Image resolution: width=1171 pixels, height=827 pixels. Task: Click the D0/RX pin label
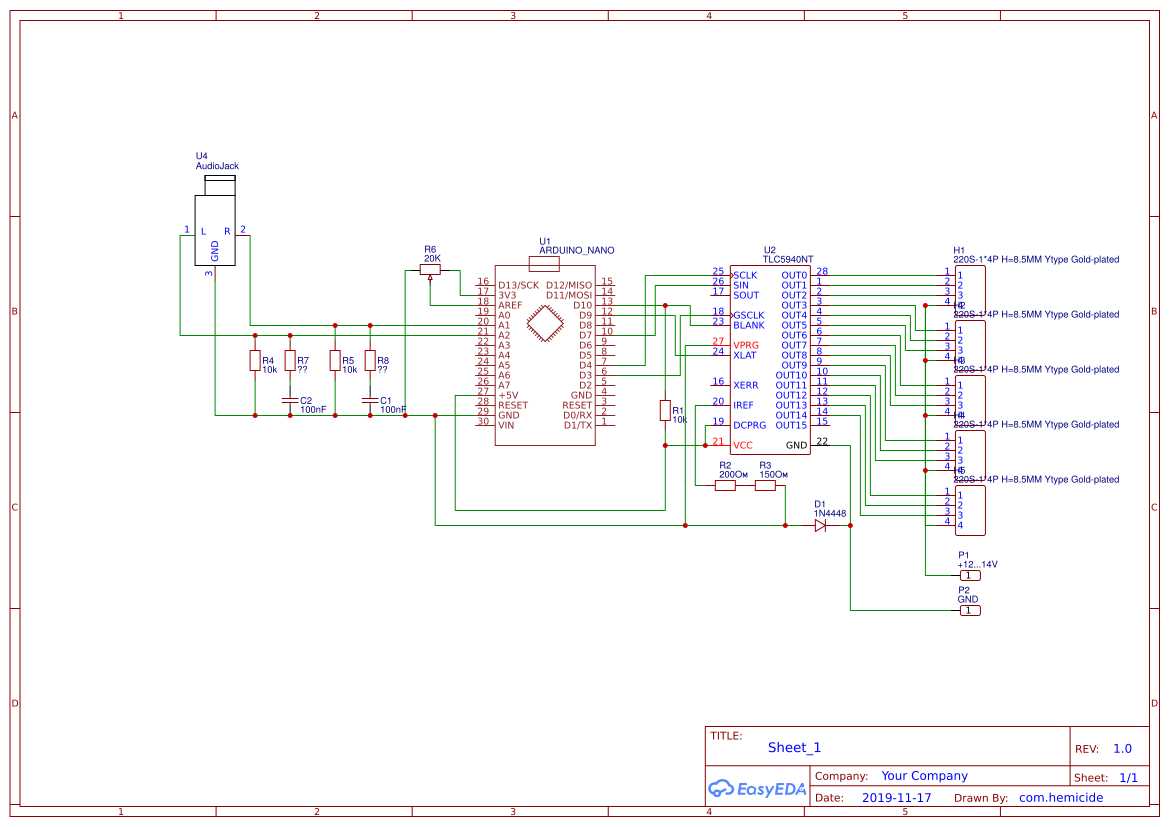pos(577,415)
